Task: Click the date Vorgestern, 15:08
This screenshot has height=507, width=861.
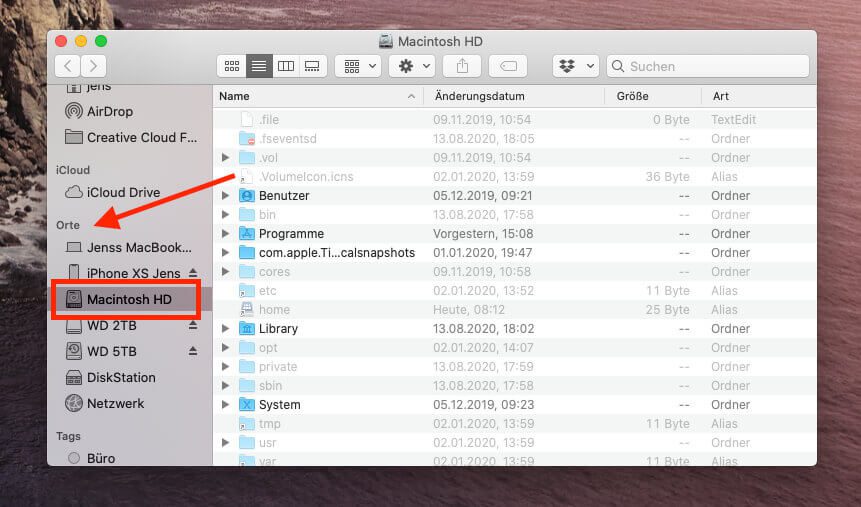Action: [x=483, y=233]
